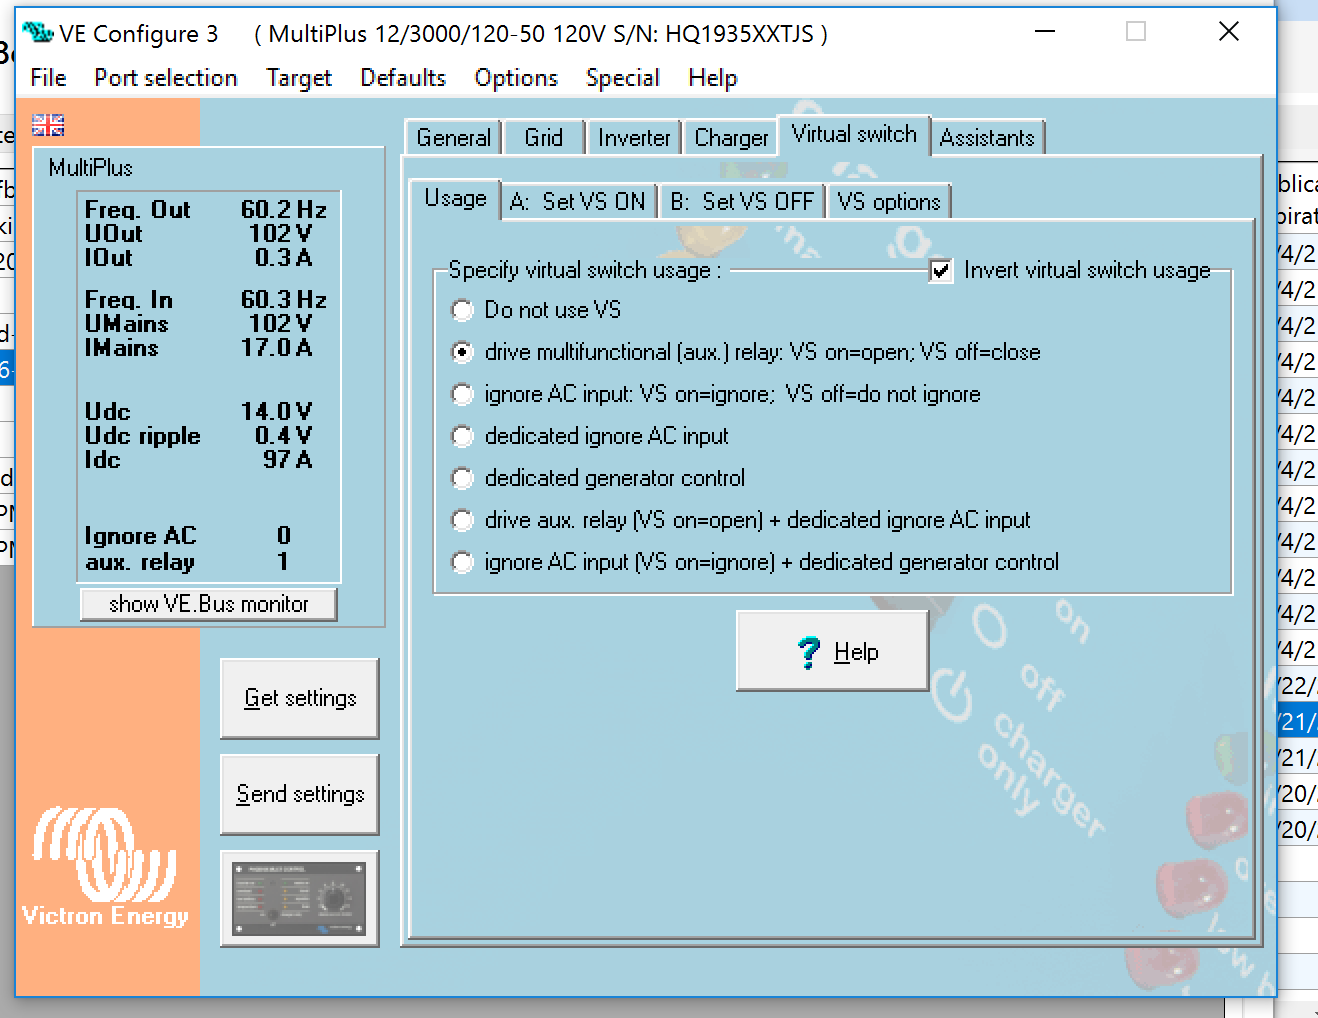Open the Port selection menu

pos(166,78)
